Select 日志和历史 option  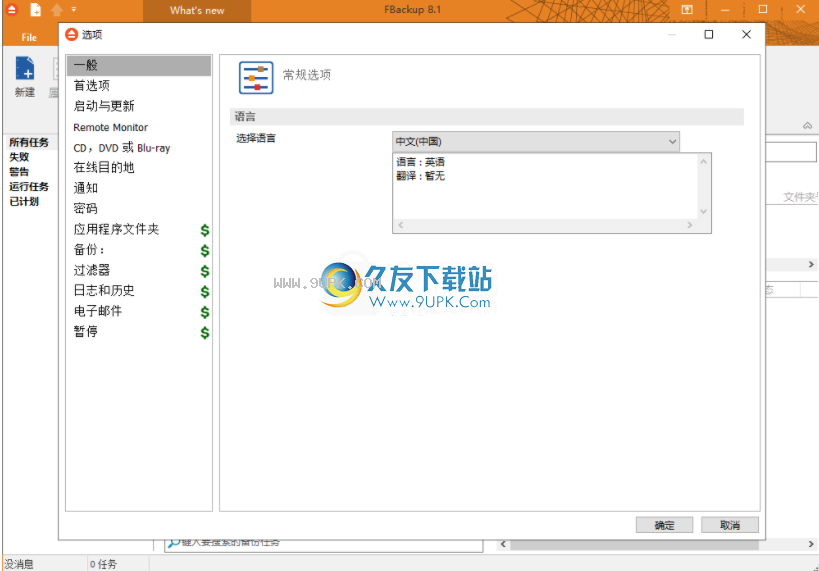104,290
